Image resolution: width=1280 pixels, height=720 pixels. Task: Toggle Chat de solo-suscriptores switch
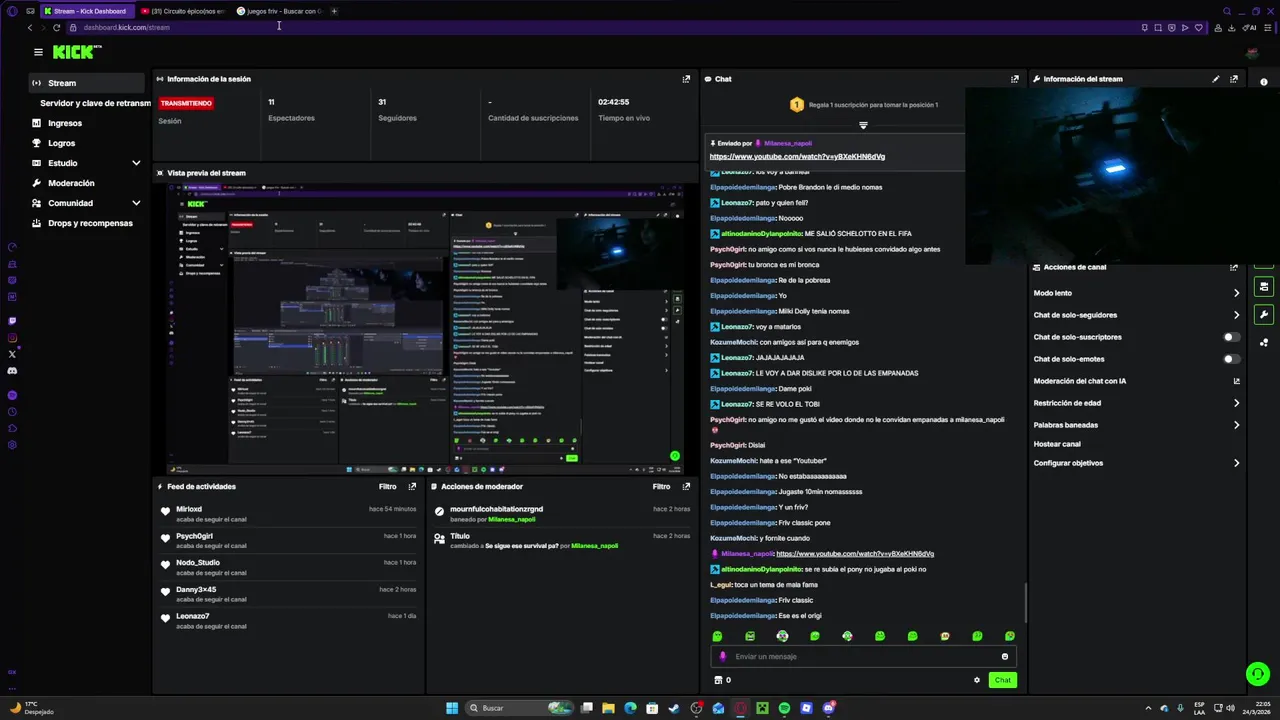1232,337
